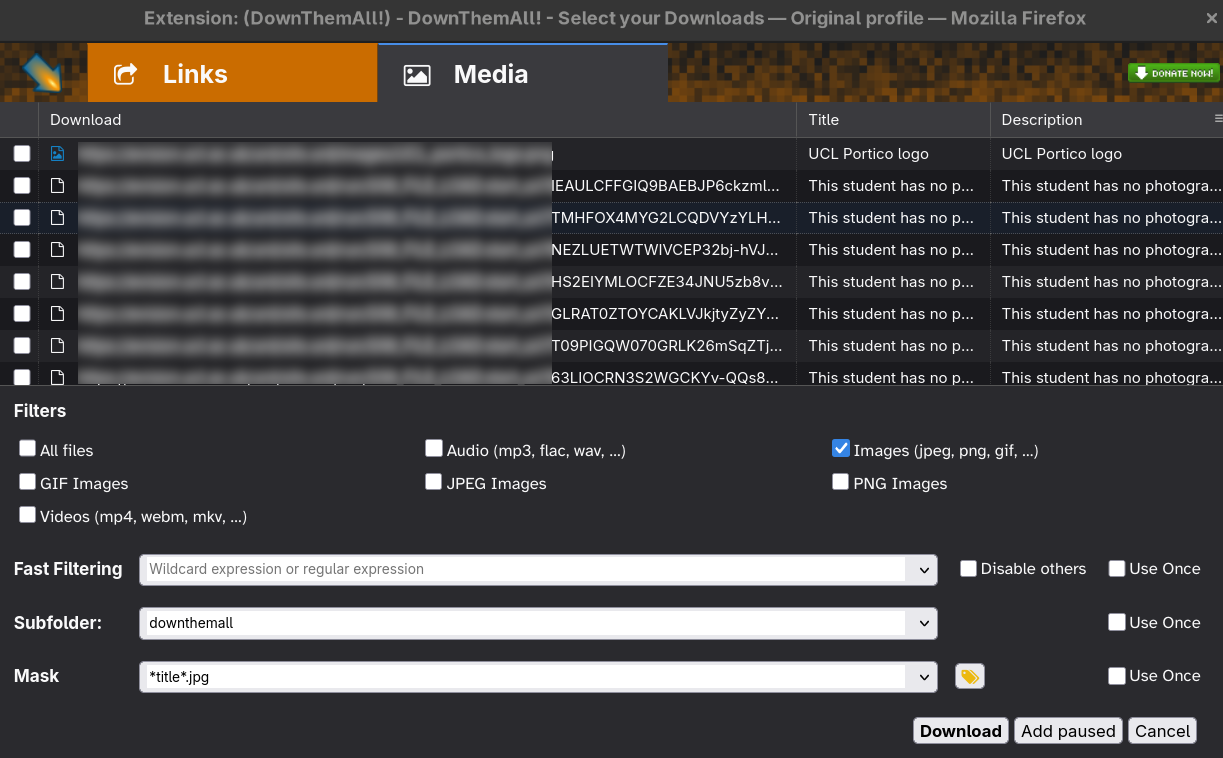Click the Donate Now badge

click(x=1172, y=73)
